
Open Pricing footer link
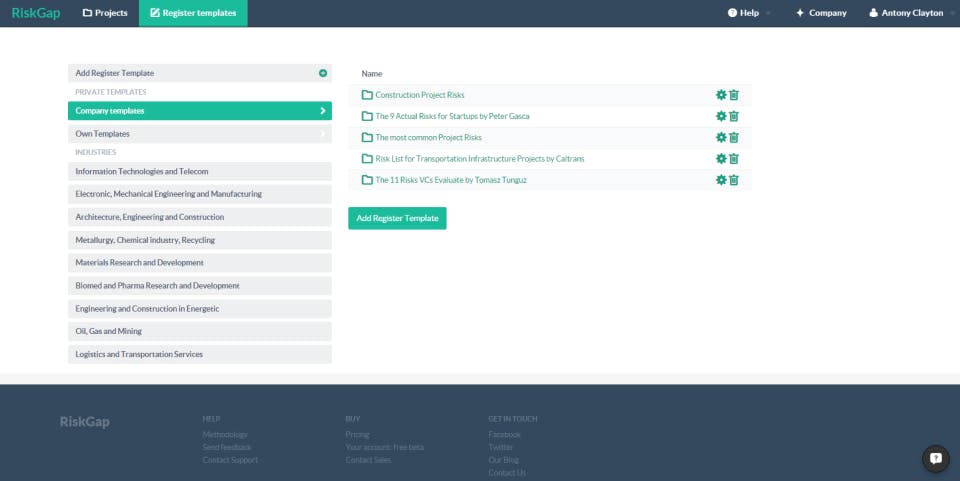[358, 434]
